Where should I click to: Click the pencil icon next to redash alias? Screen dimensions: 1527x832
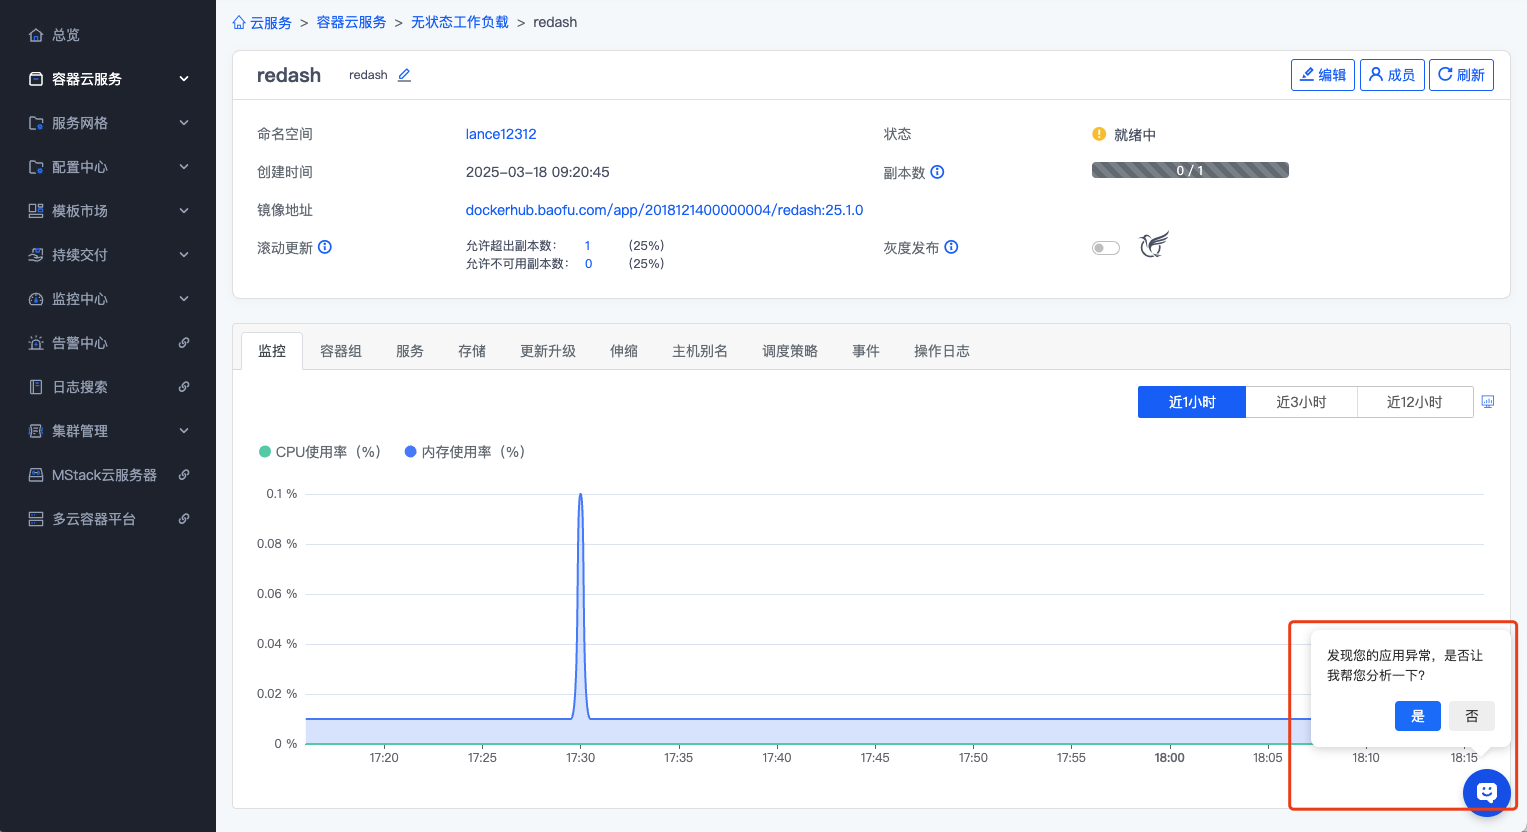tap(404, 75)
